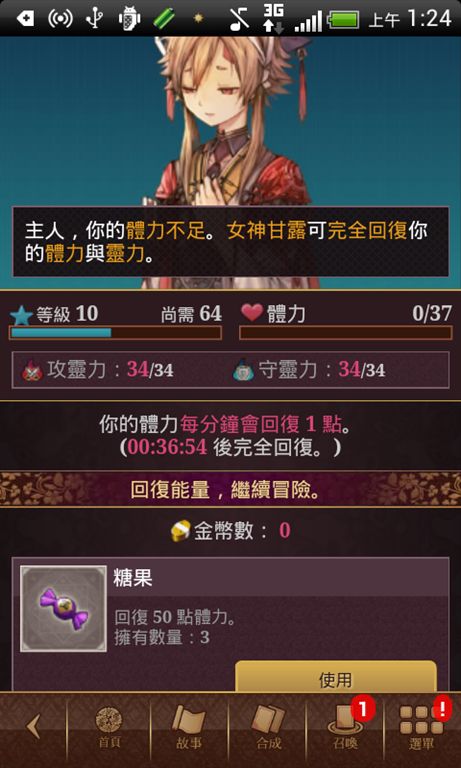Open the 選單 menu grid
Screen dimensions: 461x768
pos(422,727)
